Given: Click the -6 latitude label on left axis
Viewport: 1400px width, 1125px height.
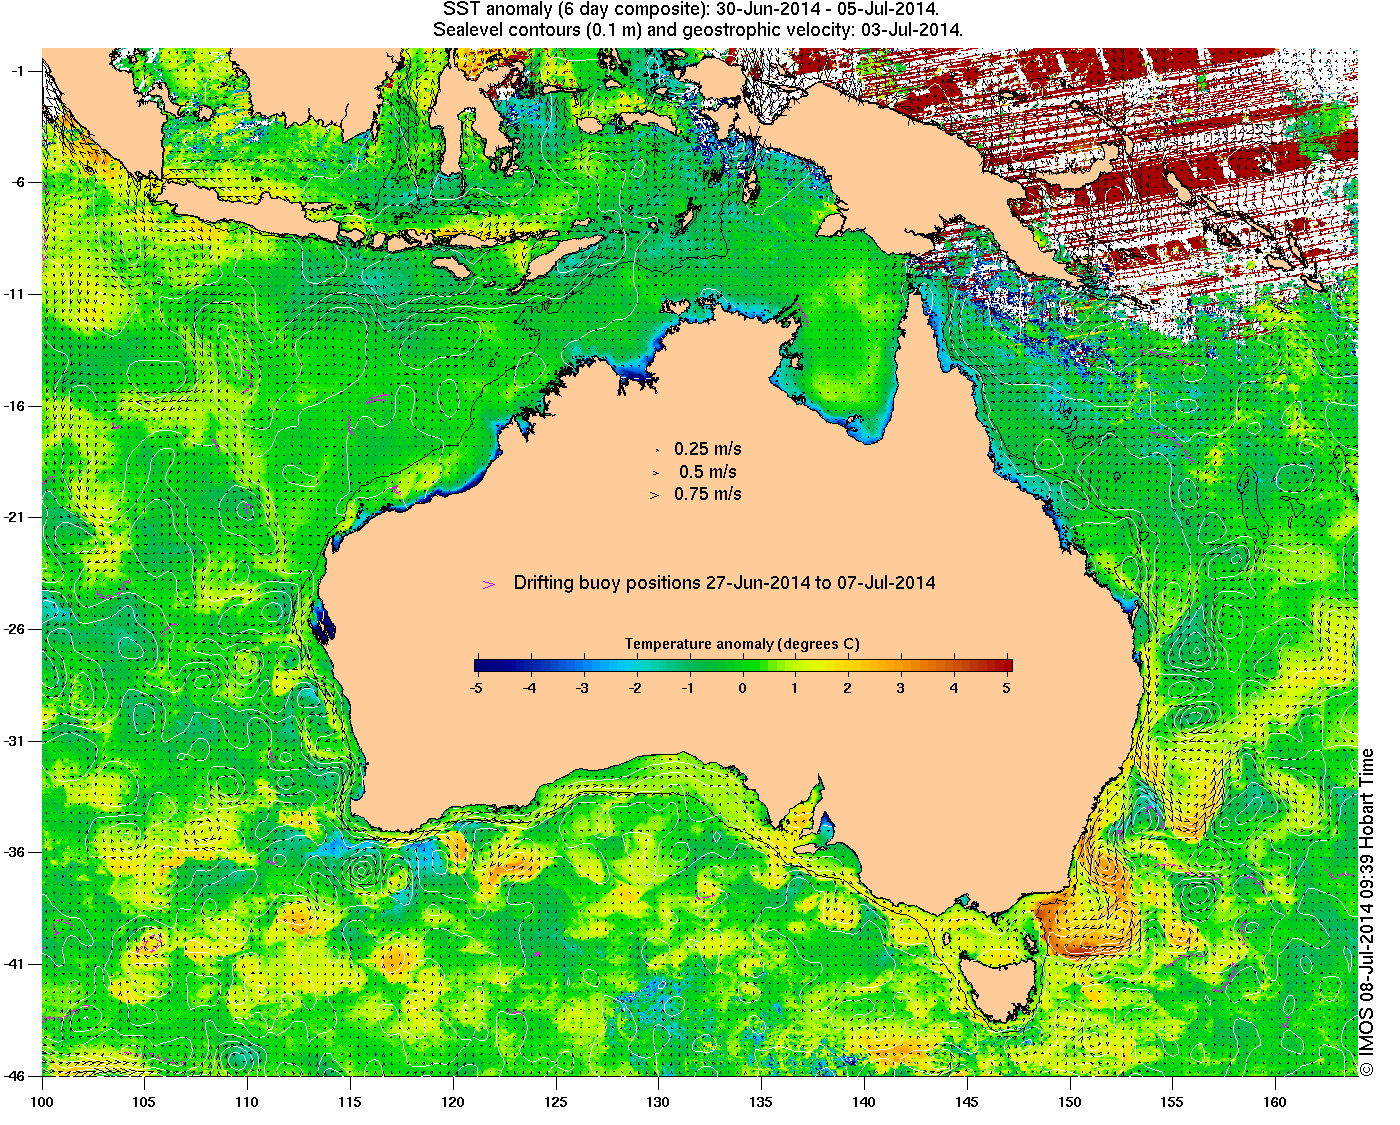Looking at the screenshot, I should coord(20,182).
